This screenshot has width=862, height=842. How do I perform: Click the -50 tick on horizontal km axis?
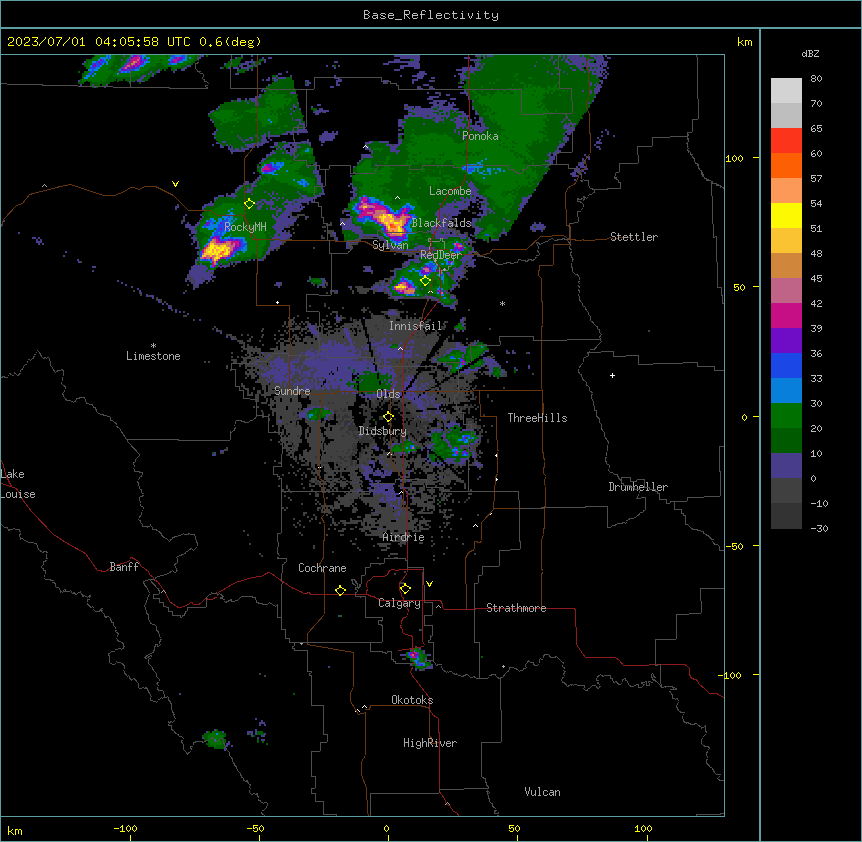[255, 828]
